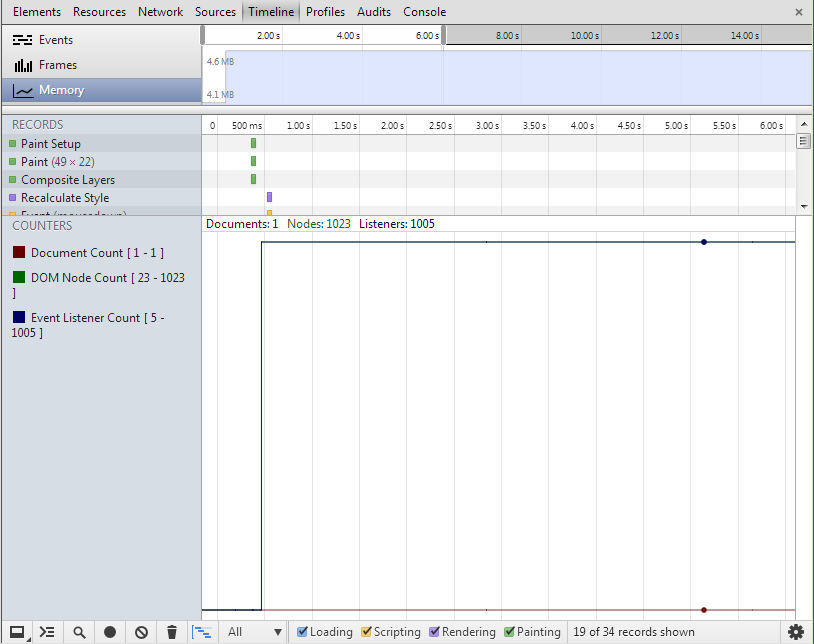Click the Events view icon
This screenshot has height=644, width=814.
pyautogui.click(x=22, y=40)
